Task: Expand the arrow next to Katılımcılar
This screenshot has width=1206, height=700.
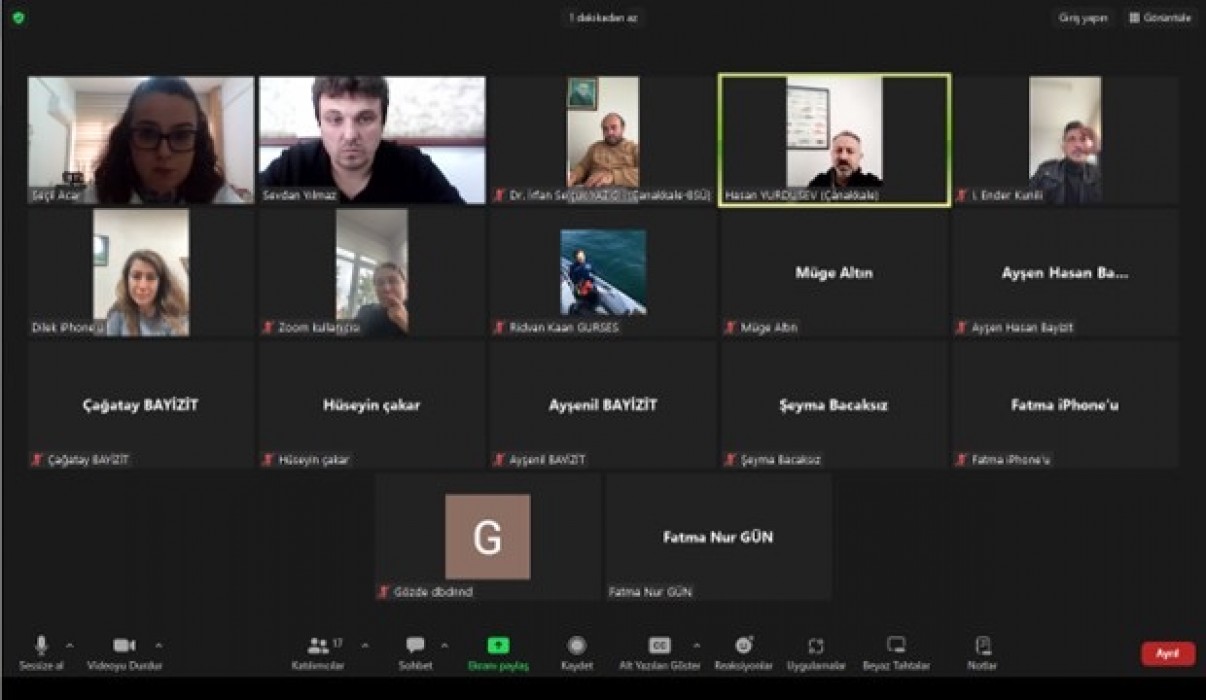Action: 364,645
